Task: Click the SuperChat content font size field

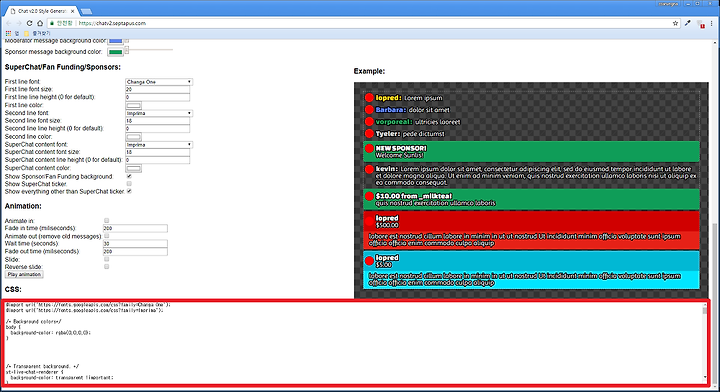Action: point(158,152)
